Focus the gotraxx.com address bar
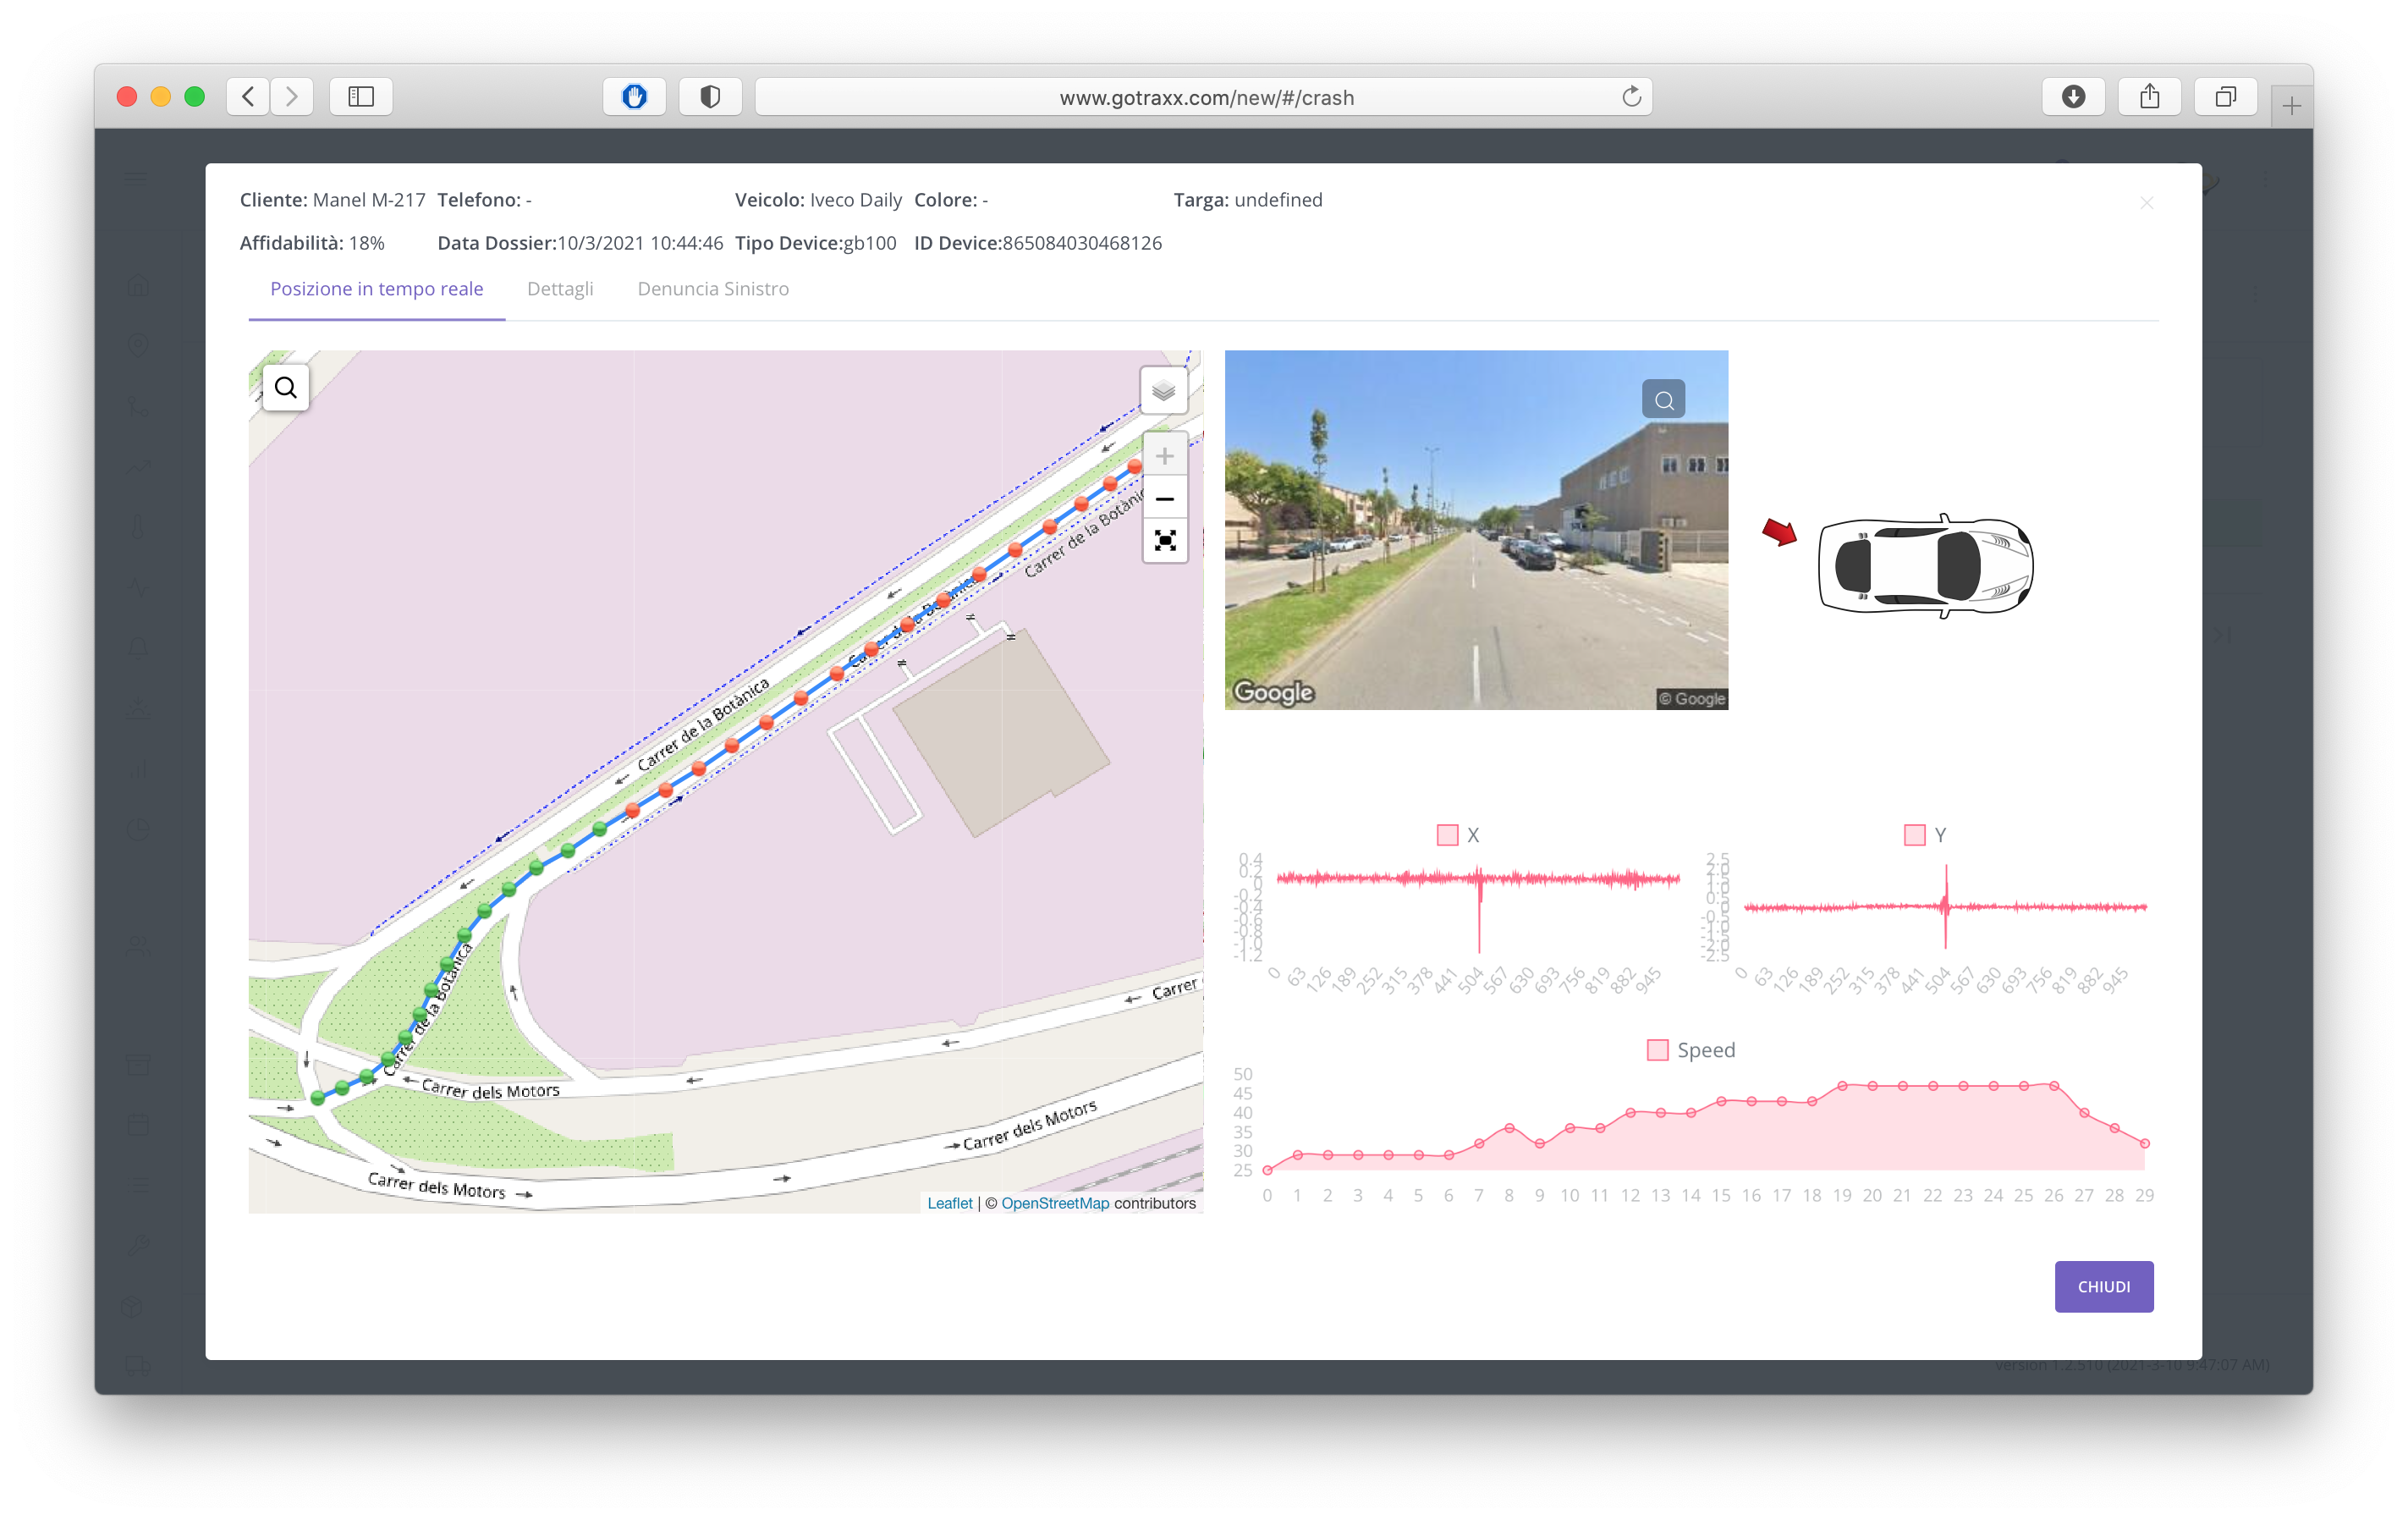The height and width of the screenshot is (1520, 2408). tap(1205, 97)
